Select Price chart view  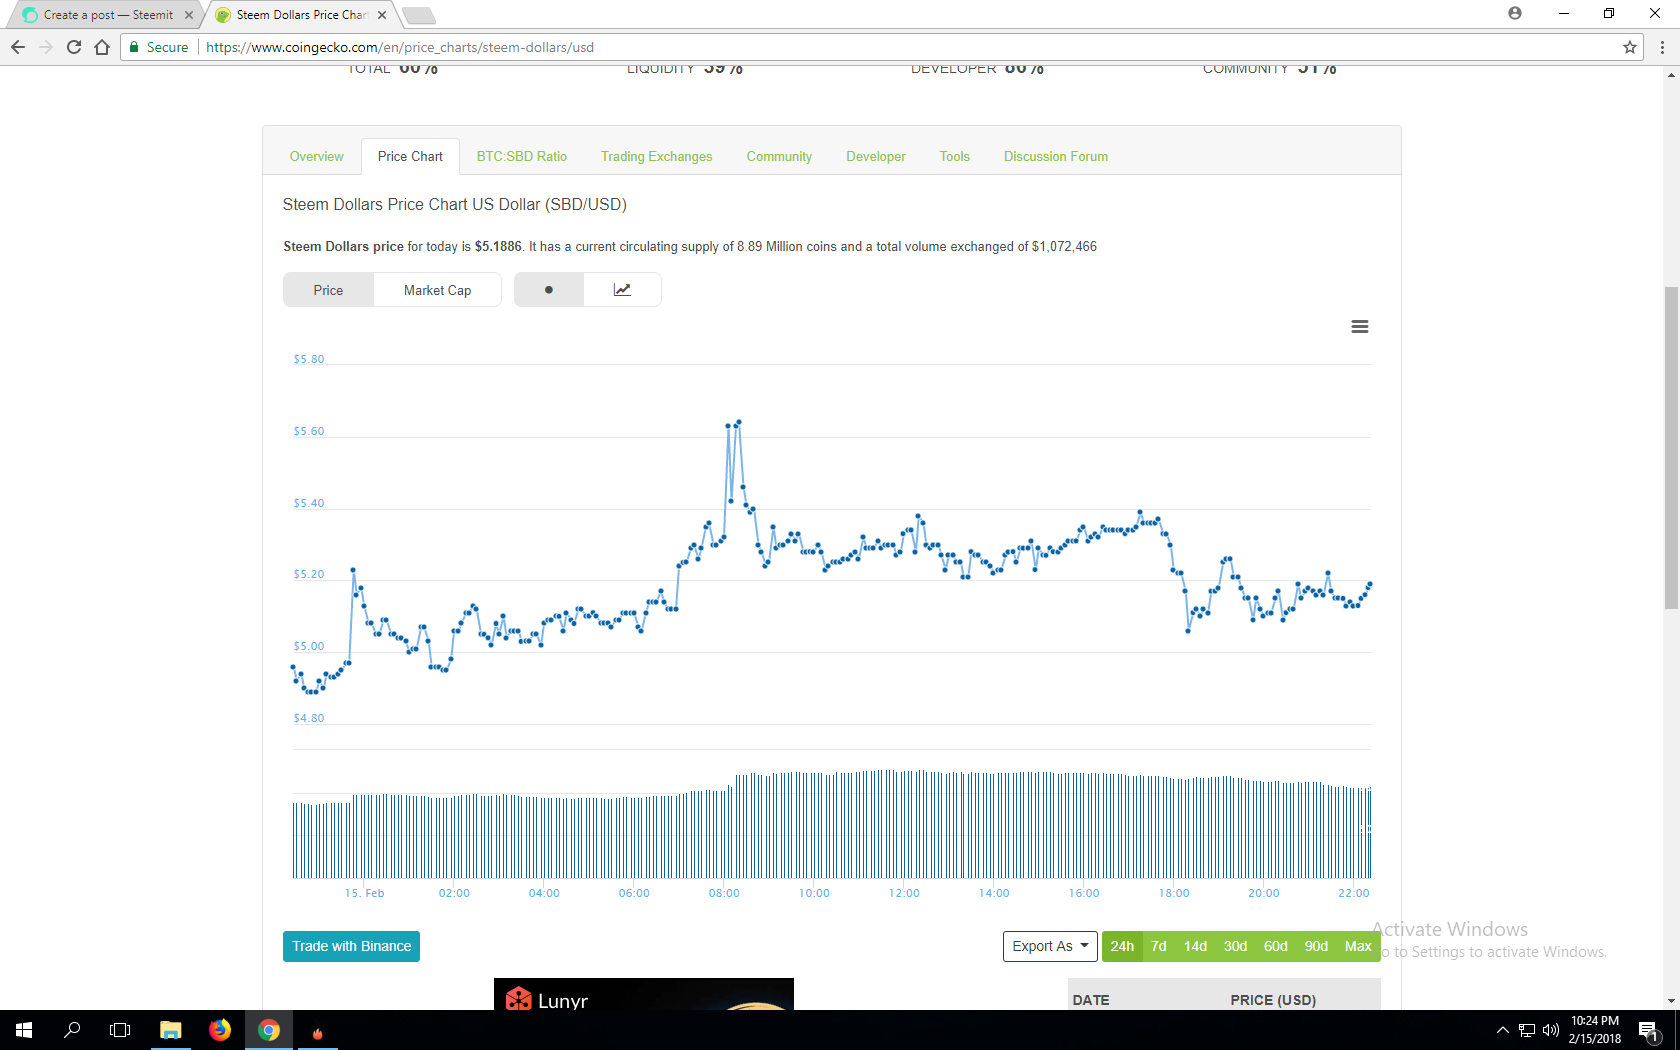(328, 290)
